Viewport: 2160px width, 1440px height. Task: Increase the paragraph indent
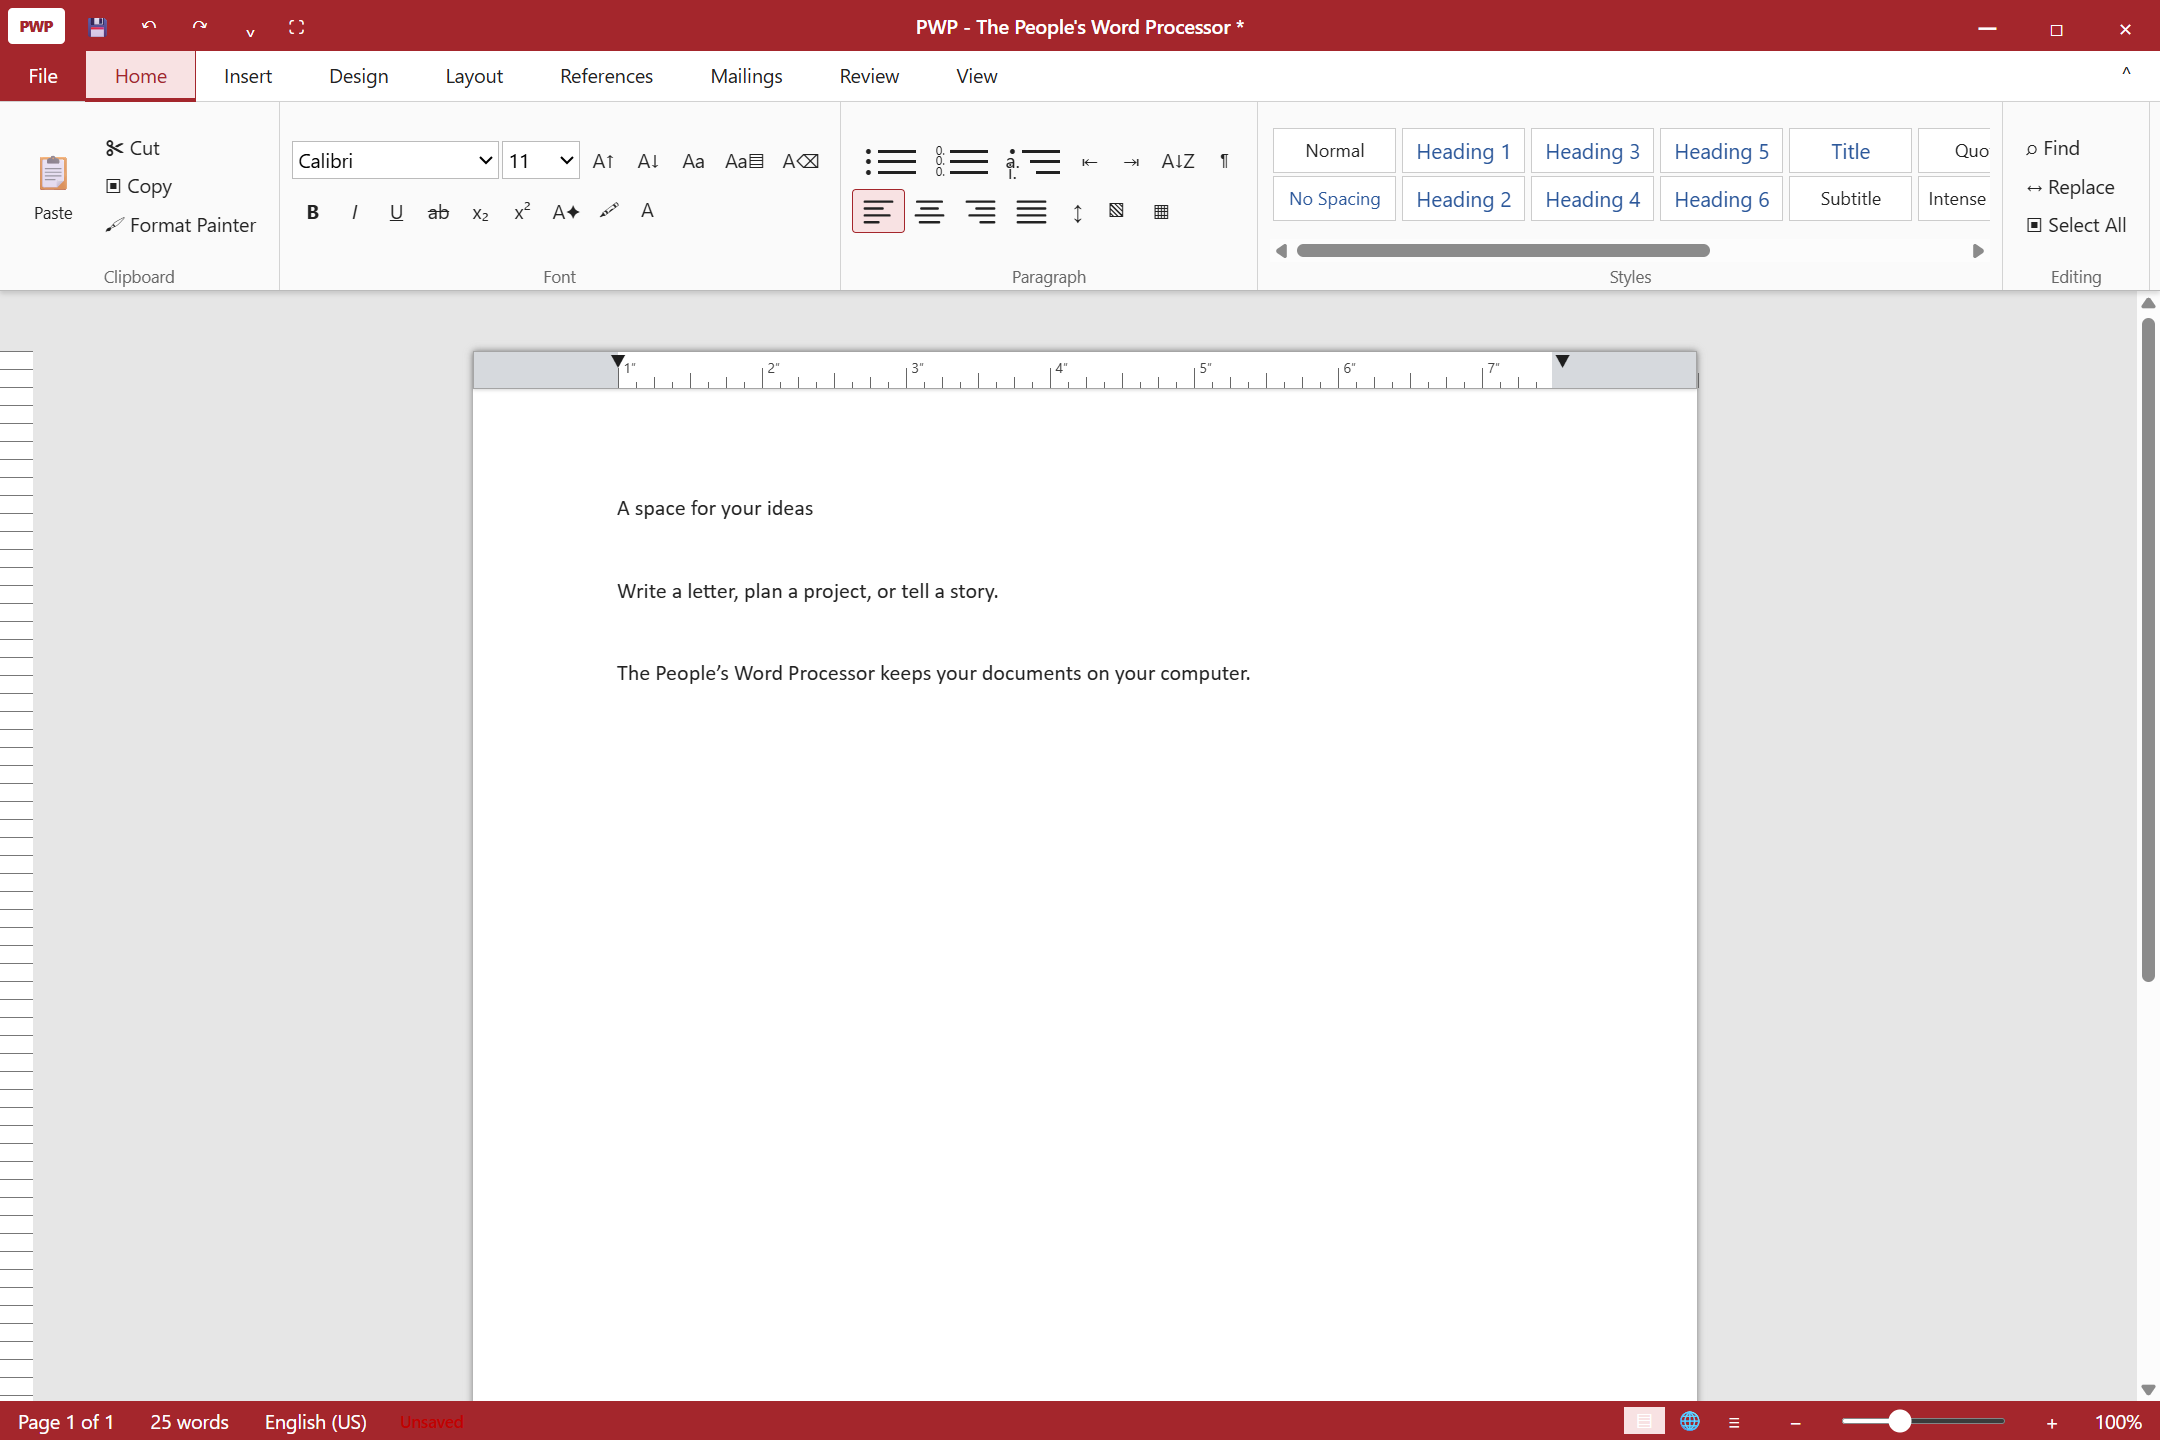[1131, 161]
